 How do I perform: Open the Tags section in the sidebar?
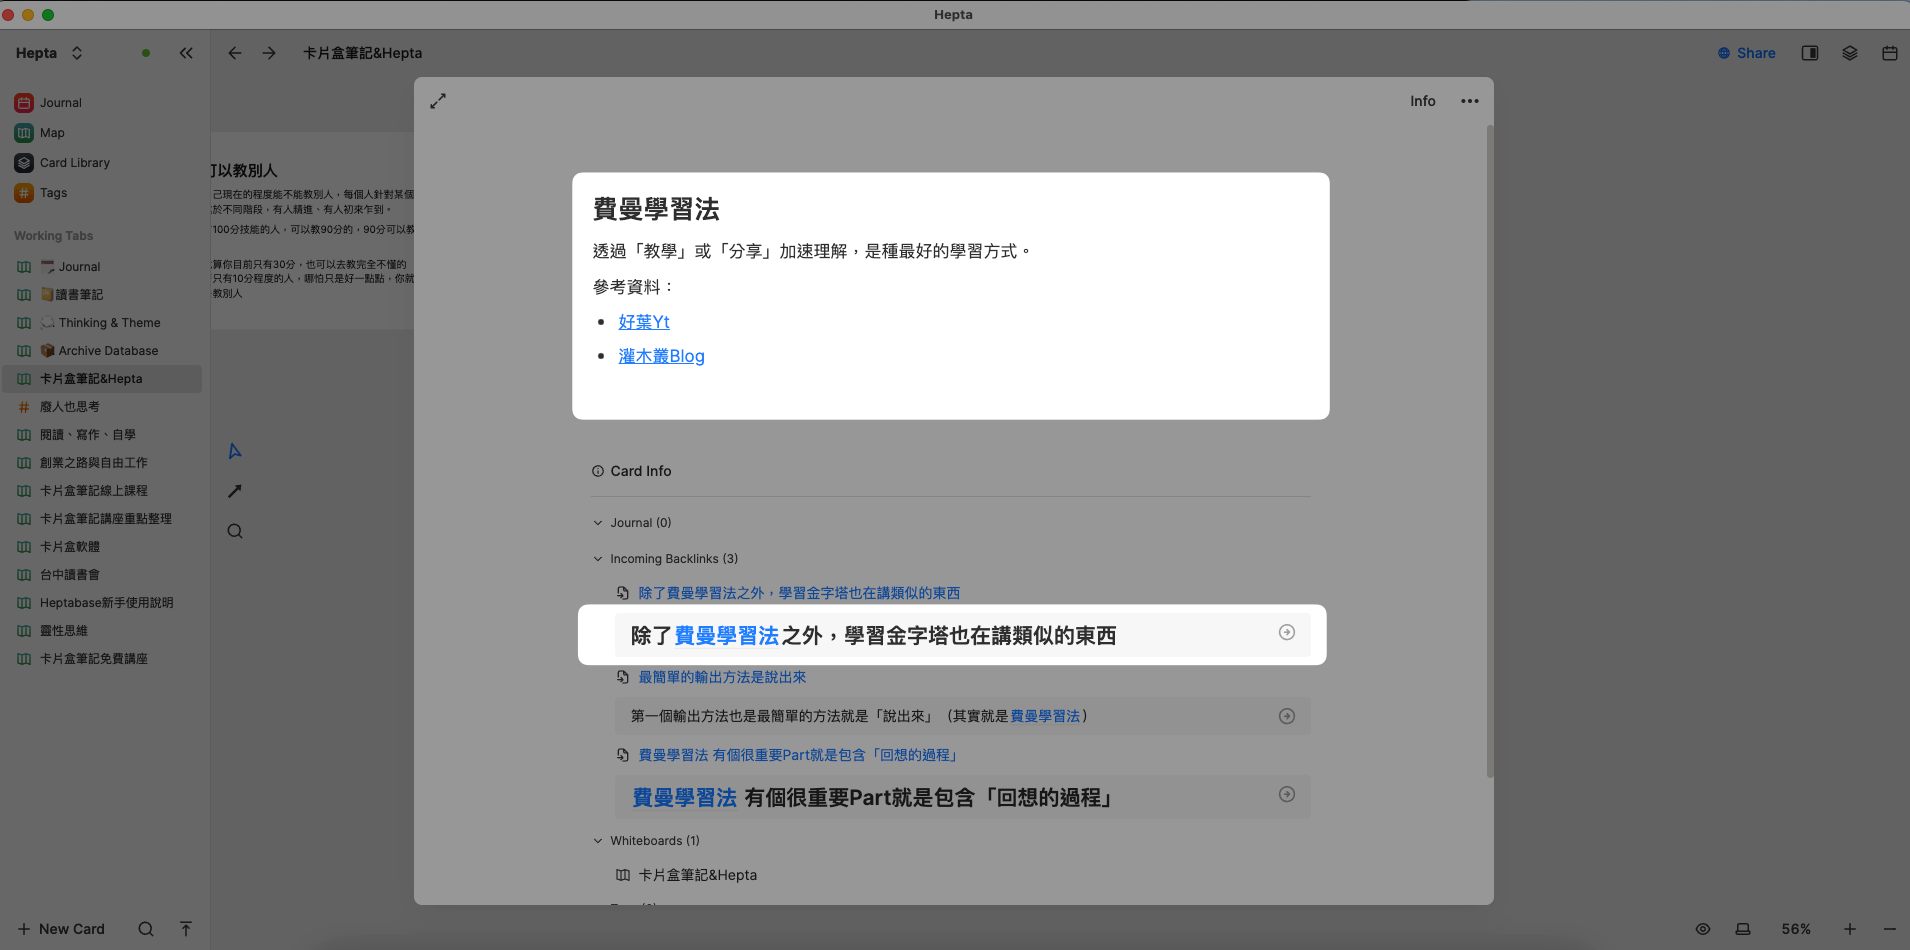click(x=53, y=192)
